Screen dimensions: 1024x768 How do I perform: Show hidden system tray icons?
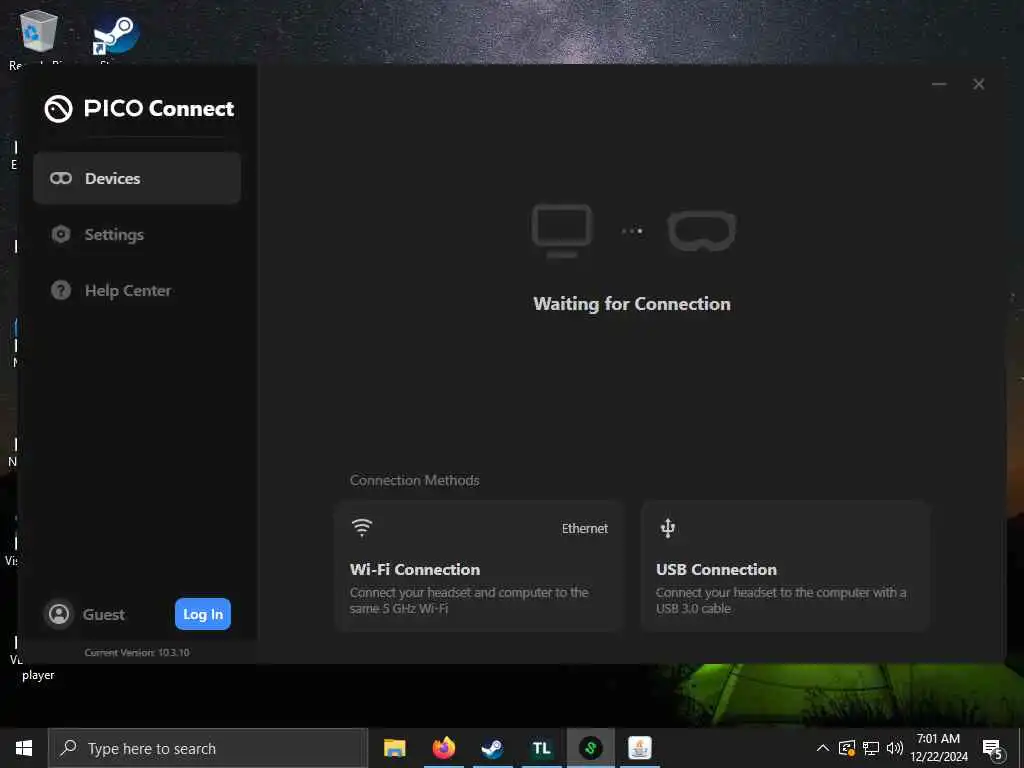823,748
